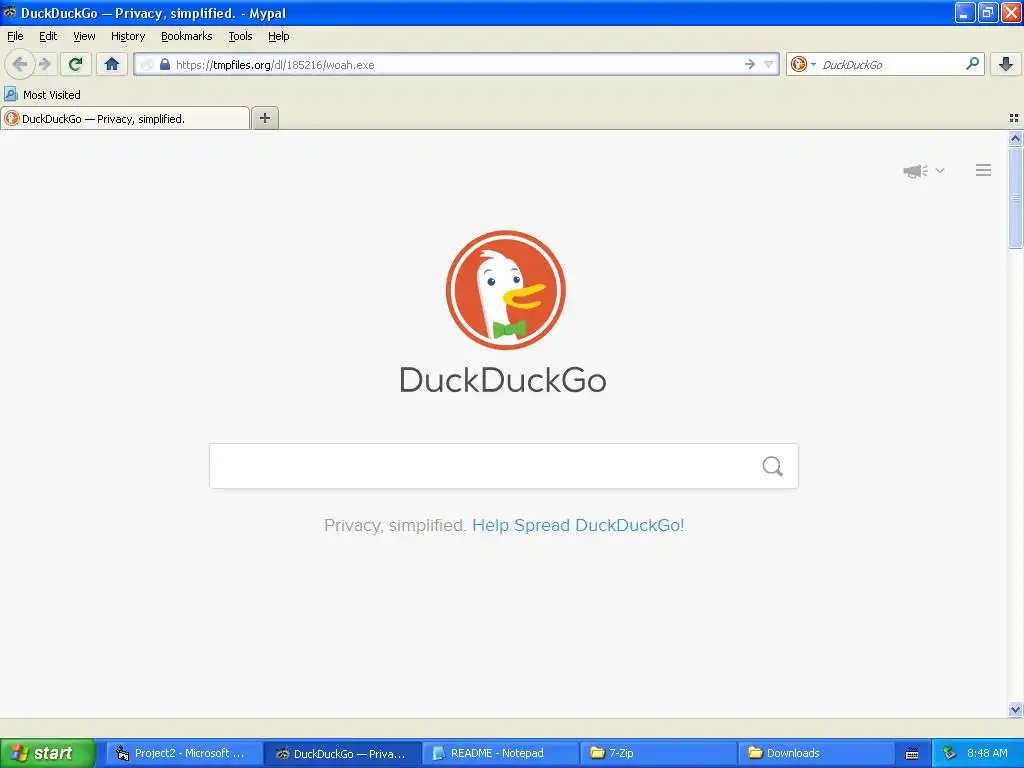Switch to the Downloads taskbar folder

tap(816, 753)
